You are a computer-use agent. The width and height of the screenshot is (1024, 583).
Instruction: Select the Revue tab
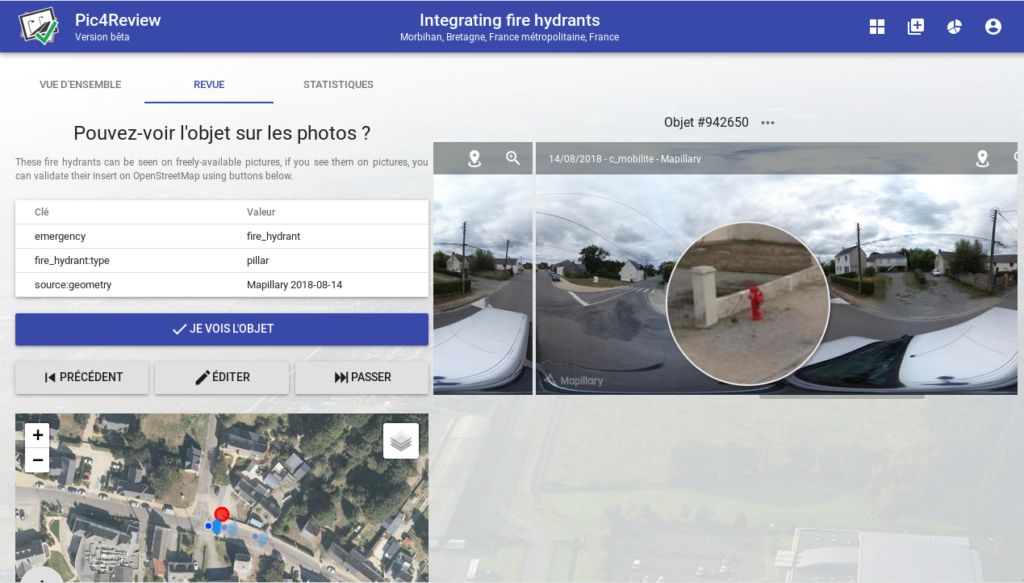point(209,85)
